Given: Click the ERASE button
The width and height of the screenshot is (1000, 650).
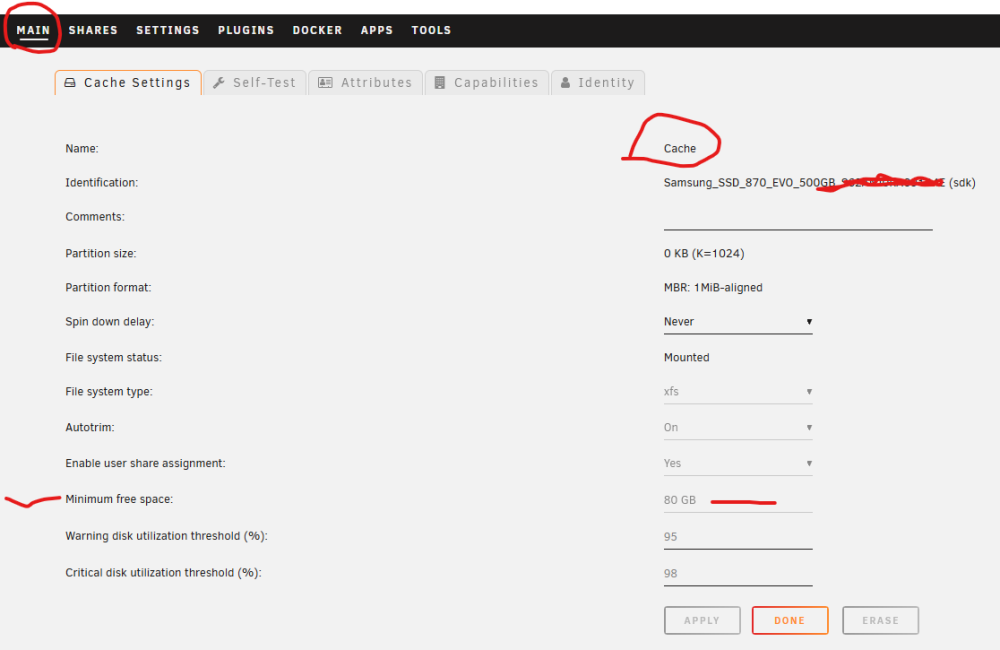Looking at the screenshot, I should point(881,621).
